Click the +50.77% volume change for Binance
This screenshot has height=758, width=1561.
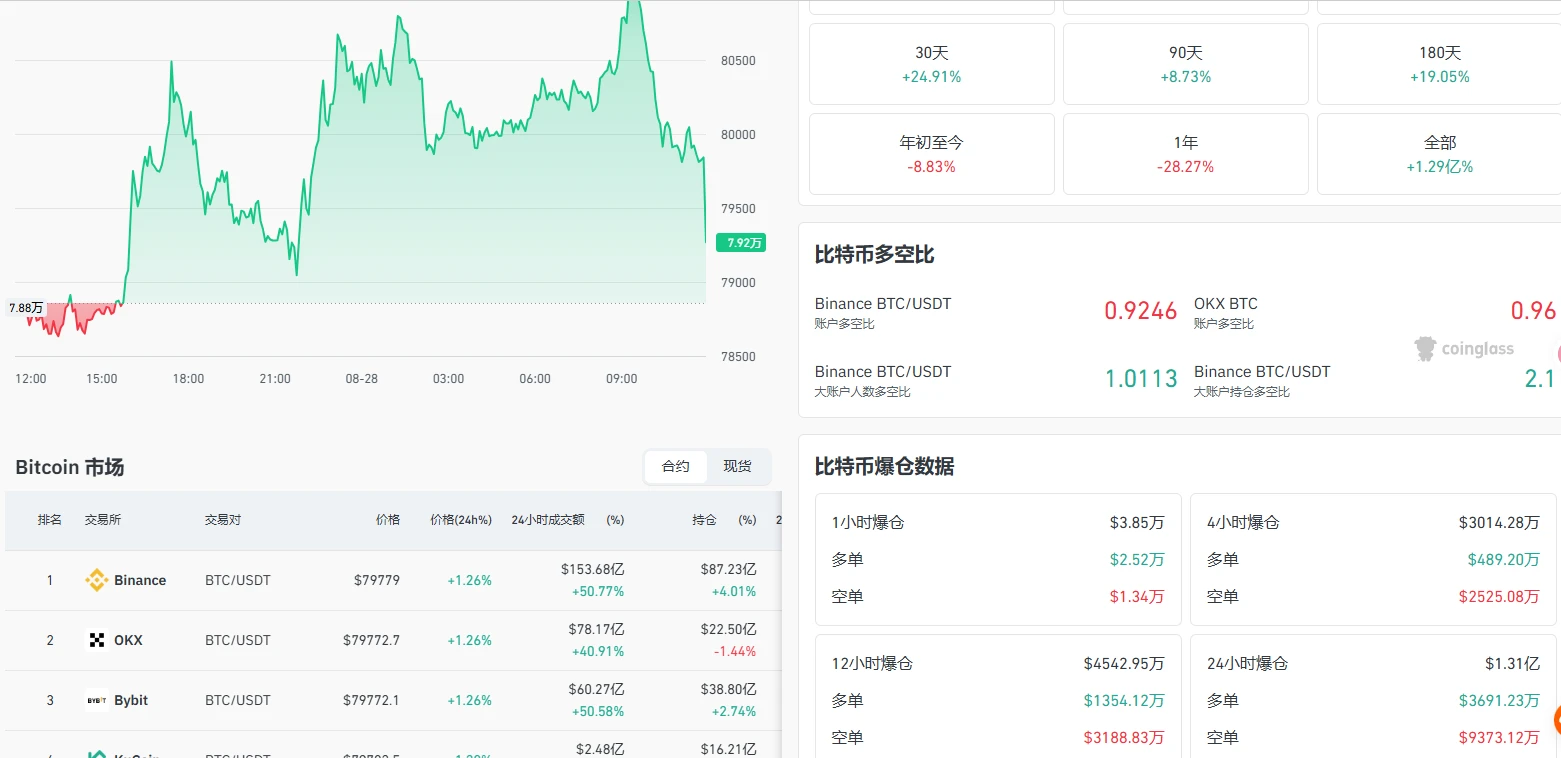pyautogui.click(x=598, y=591)
